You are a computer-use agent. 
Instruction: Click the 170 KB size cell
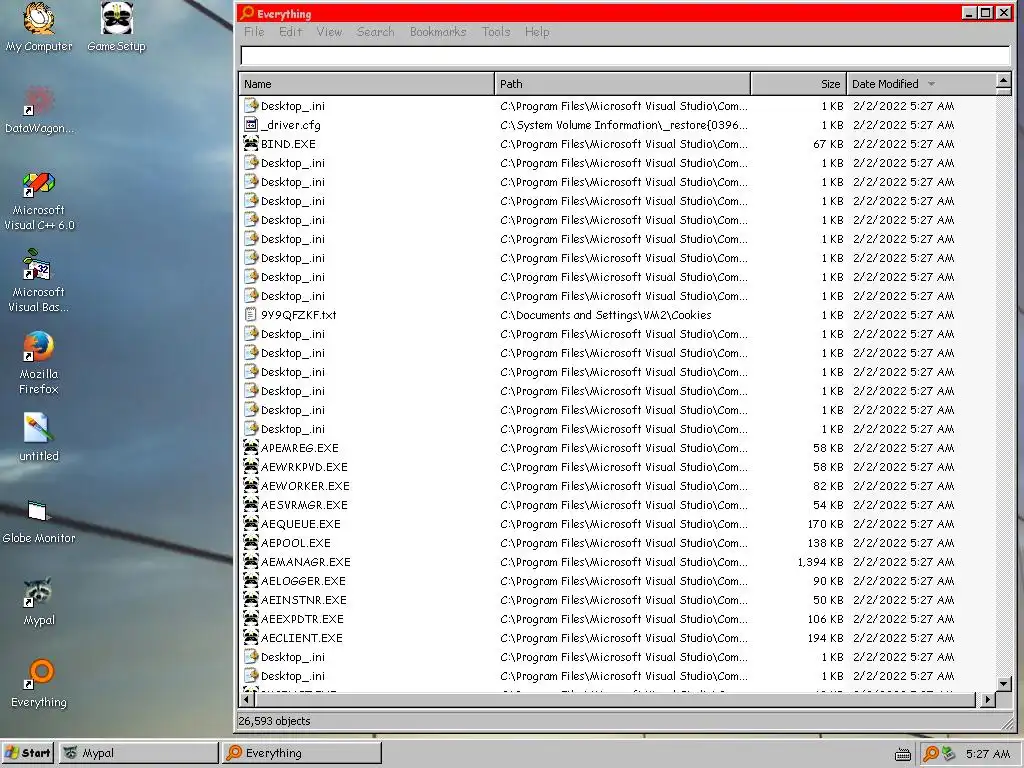825,524
